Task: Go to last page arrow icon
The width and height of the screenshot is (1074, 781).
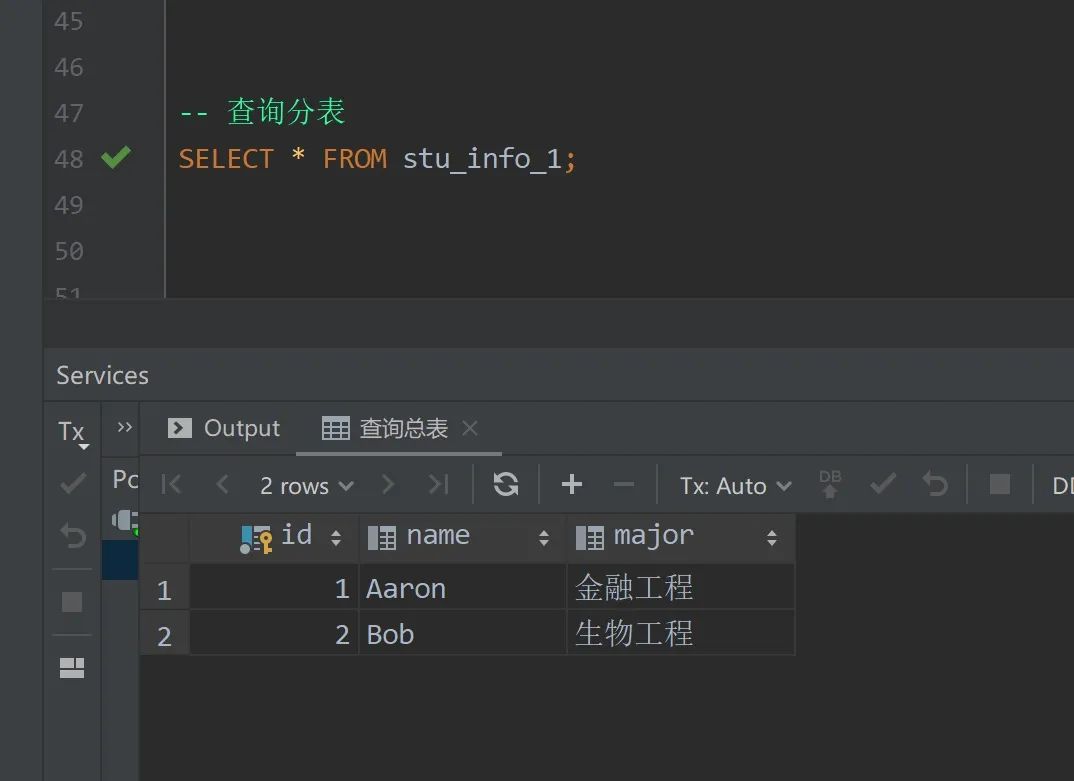Action: [438, 484]
